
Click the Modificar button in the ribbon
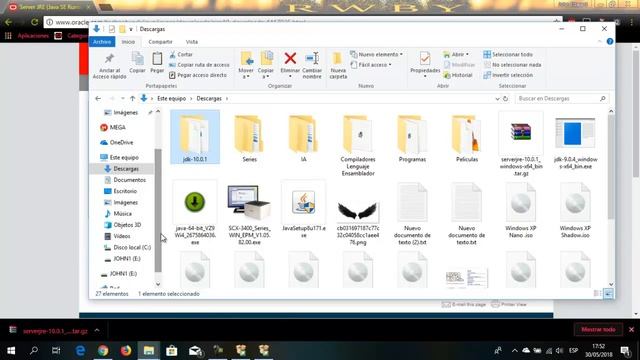tap(459, 65)
